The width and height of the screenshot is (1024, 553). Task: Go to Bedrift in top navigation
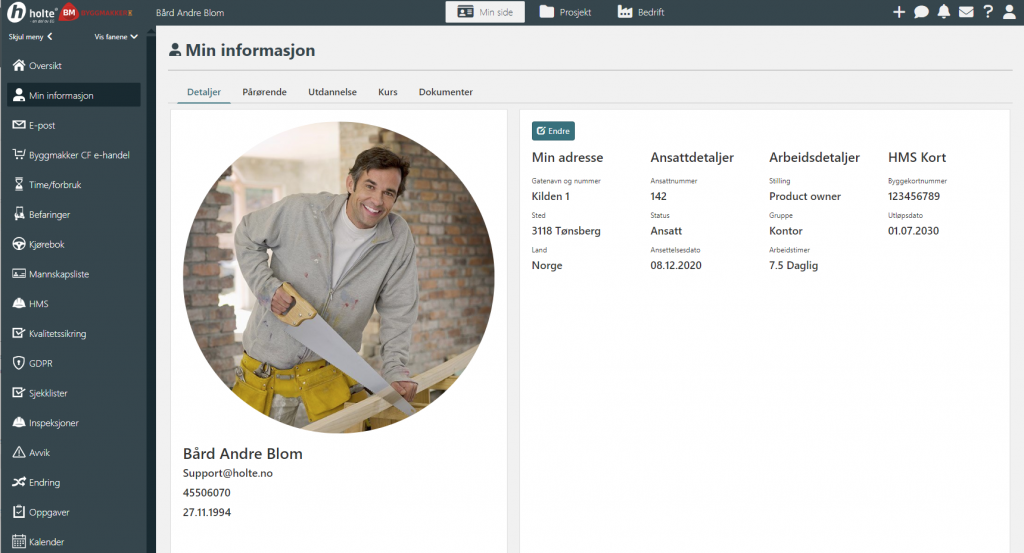[x=641, y=12]
